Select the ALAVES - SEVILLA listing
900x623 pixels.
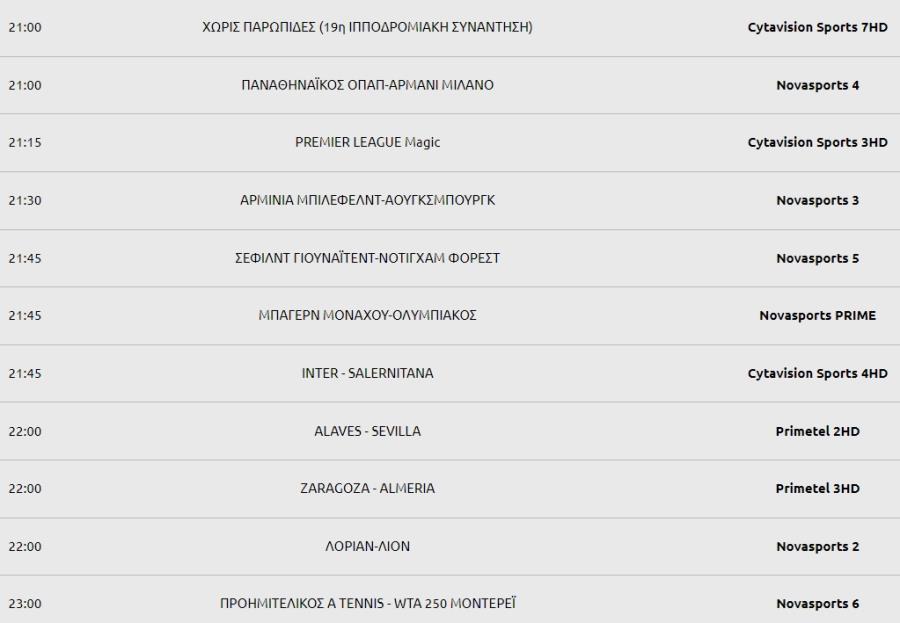(x=367, y=431)
